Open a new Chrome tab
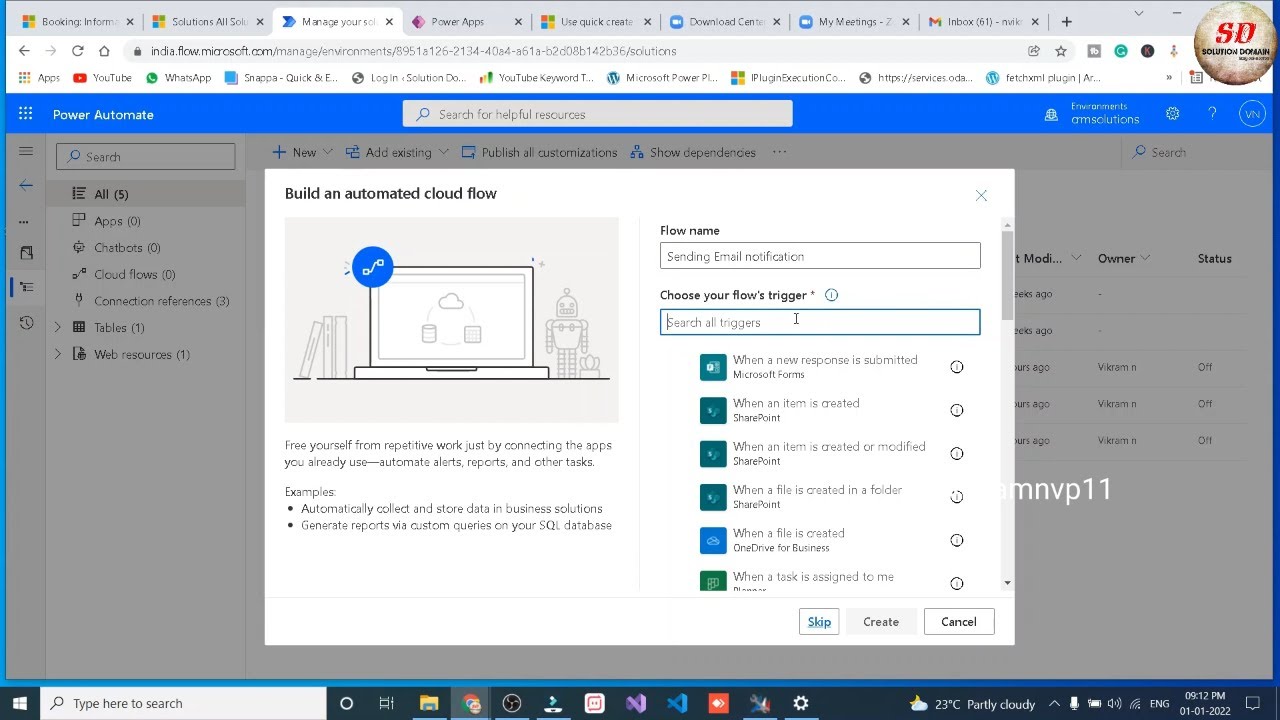Image resolution: width=1280 pixels, height=720 pixels. coord(1067,21)
